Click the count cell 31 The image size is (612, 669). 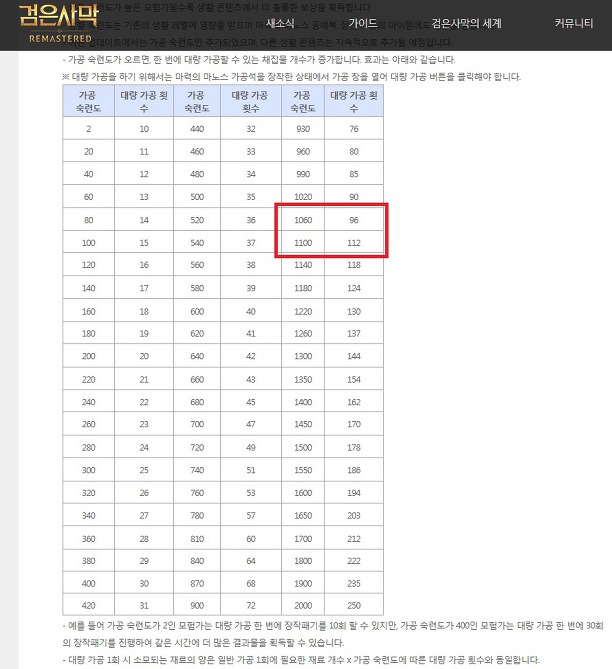point(144,605)
